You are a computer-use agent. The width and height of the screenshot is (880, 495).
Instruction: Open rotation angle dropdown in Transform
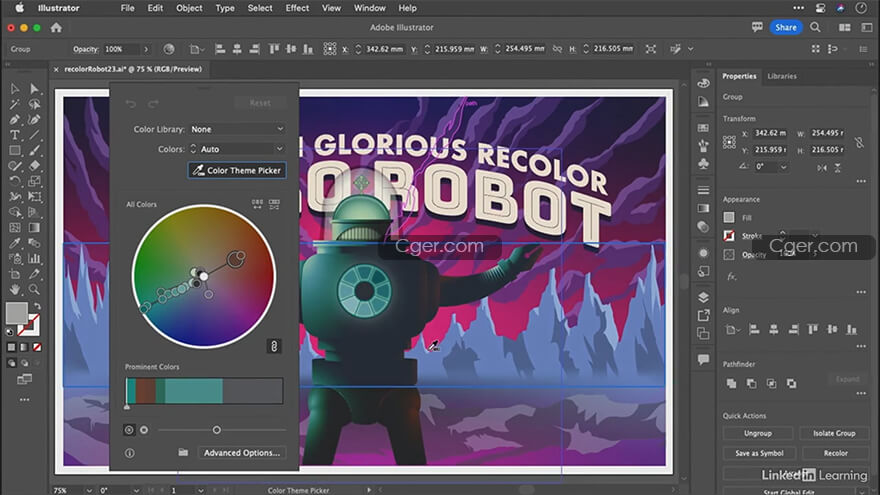click(783, 167)
